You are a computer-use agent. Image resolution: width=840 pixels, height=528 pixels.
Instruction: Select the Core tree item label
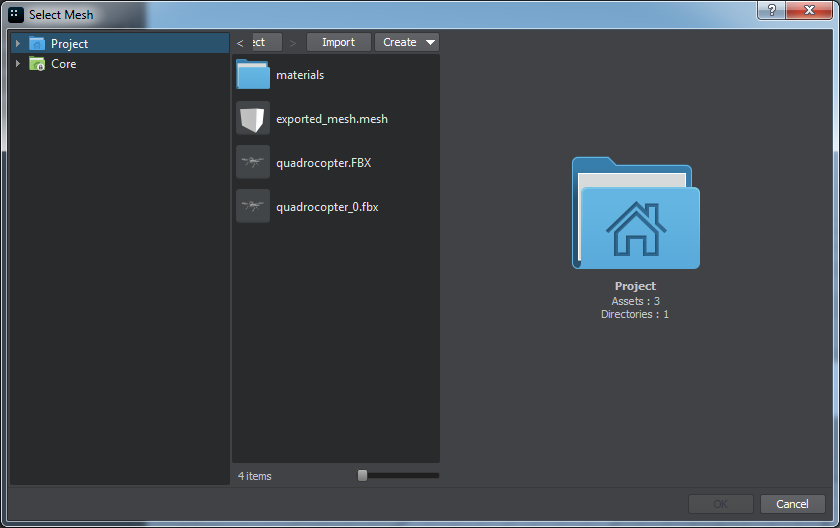click(x=63, y=64)
